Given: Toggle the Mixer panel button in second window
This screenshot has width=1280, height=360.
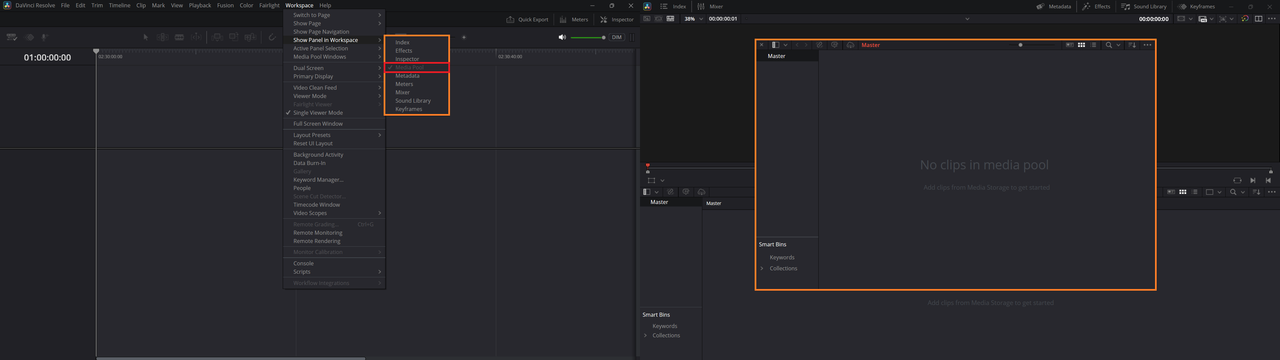Looking at the screenshot, I should point(710,6).
